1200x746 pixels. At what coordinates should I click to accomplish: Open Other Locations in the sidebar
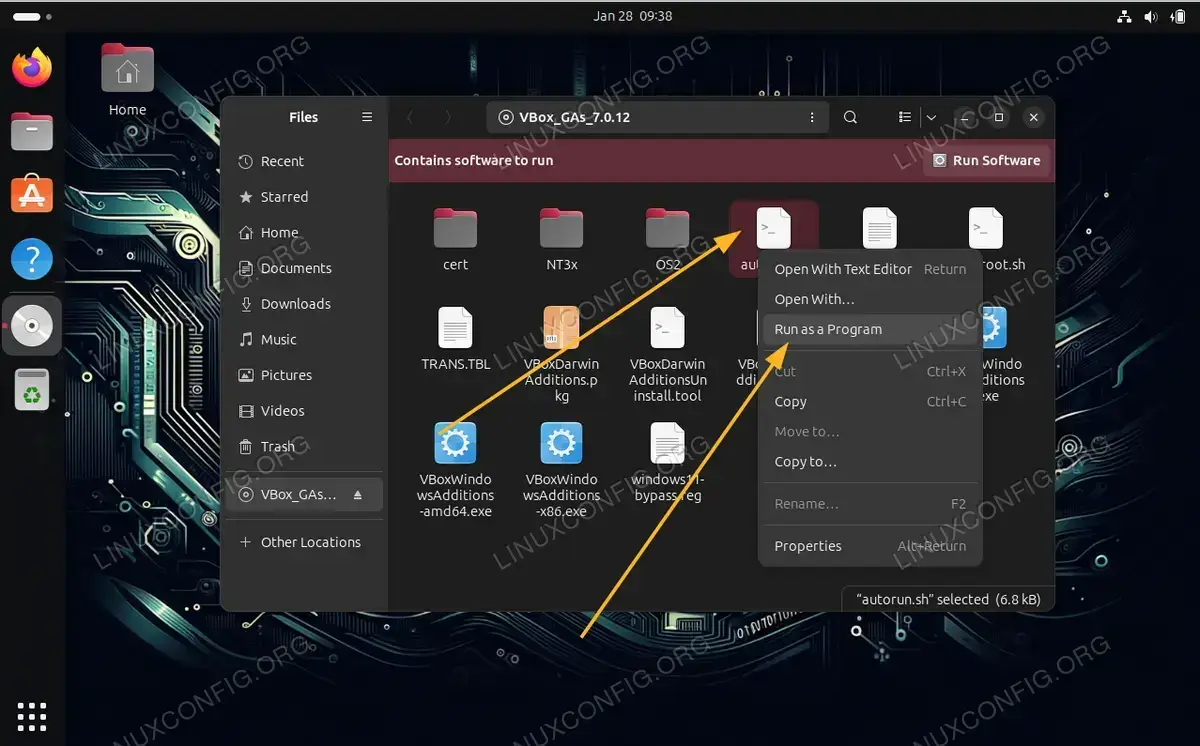tap(305, 542)
